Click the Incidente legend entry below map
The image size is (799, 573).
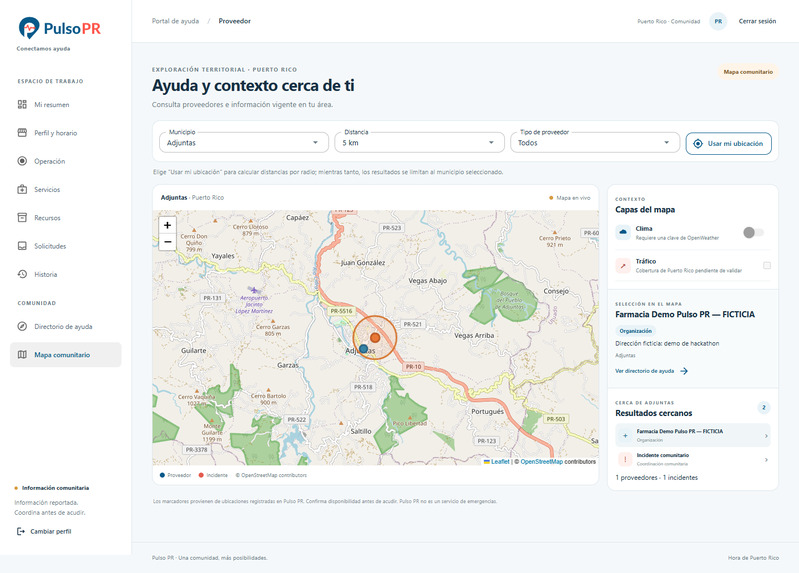coord(213,475)
